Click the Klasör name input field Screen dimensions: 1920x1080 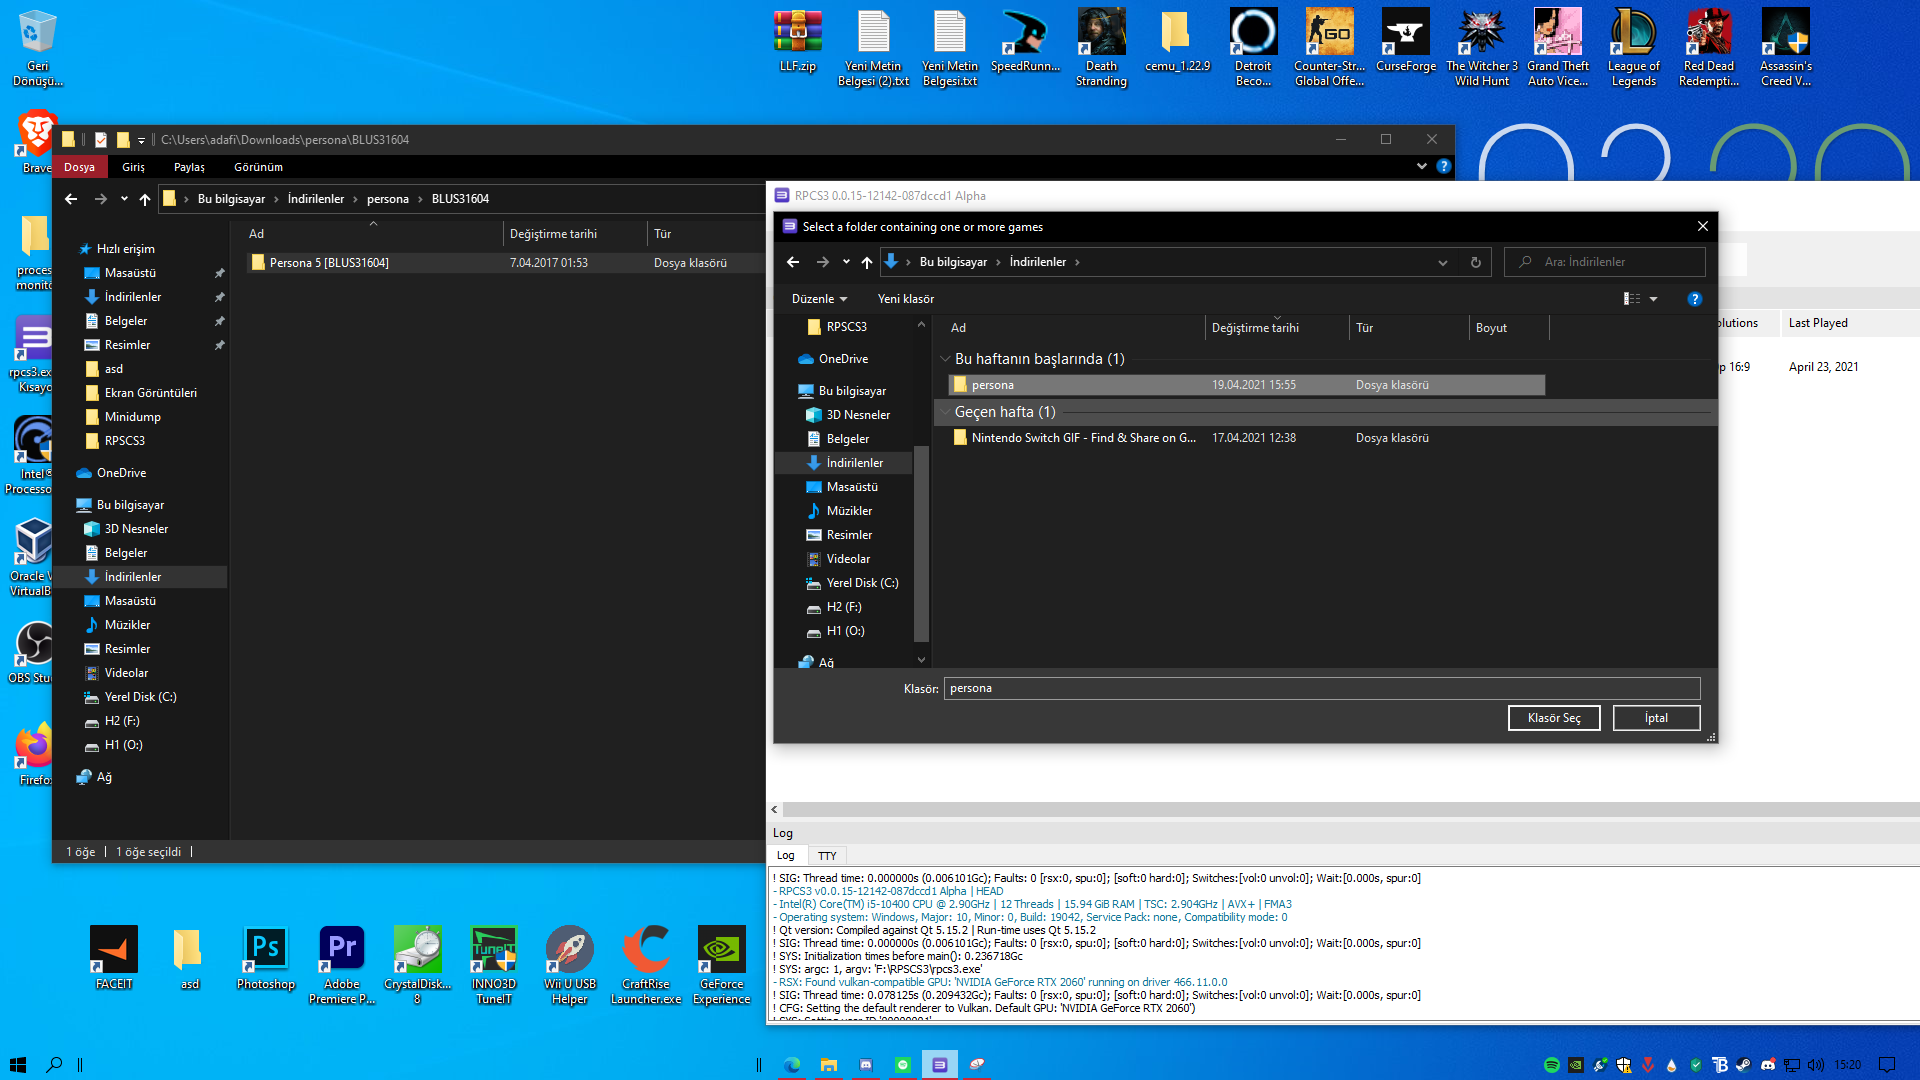1321,688
